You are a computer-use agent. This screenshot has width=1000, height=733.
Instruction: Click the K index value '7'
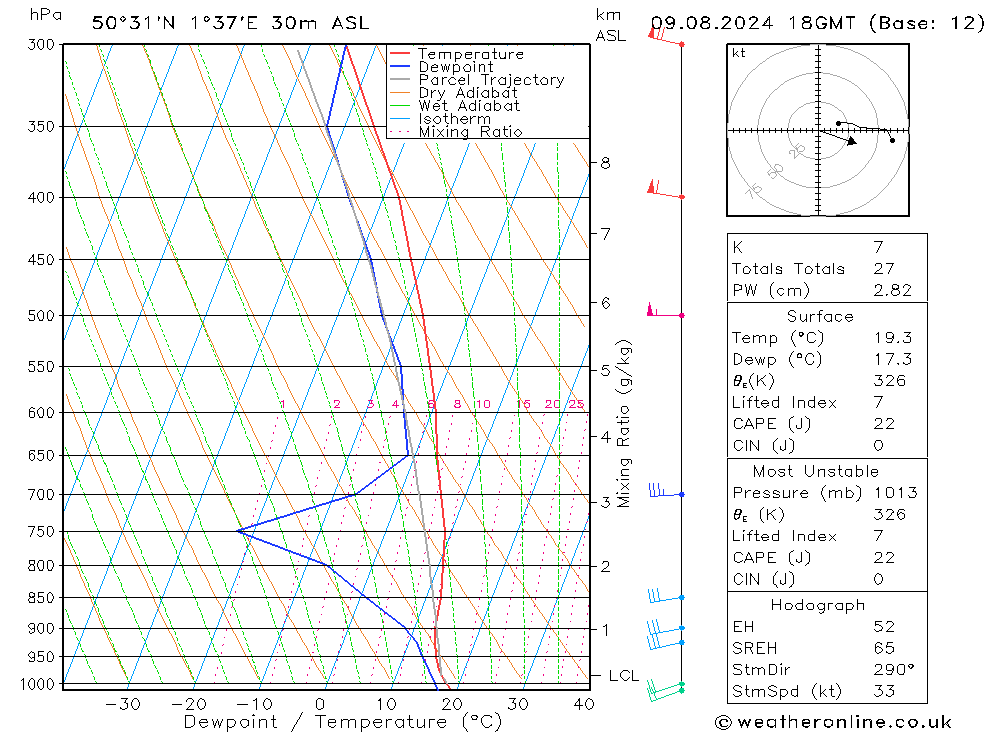[x=878, y=247]
